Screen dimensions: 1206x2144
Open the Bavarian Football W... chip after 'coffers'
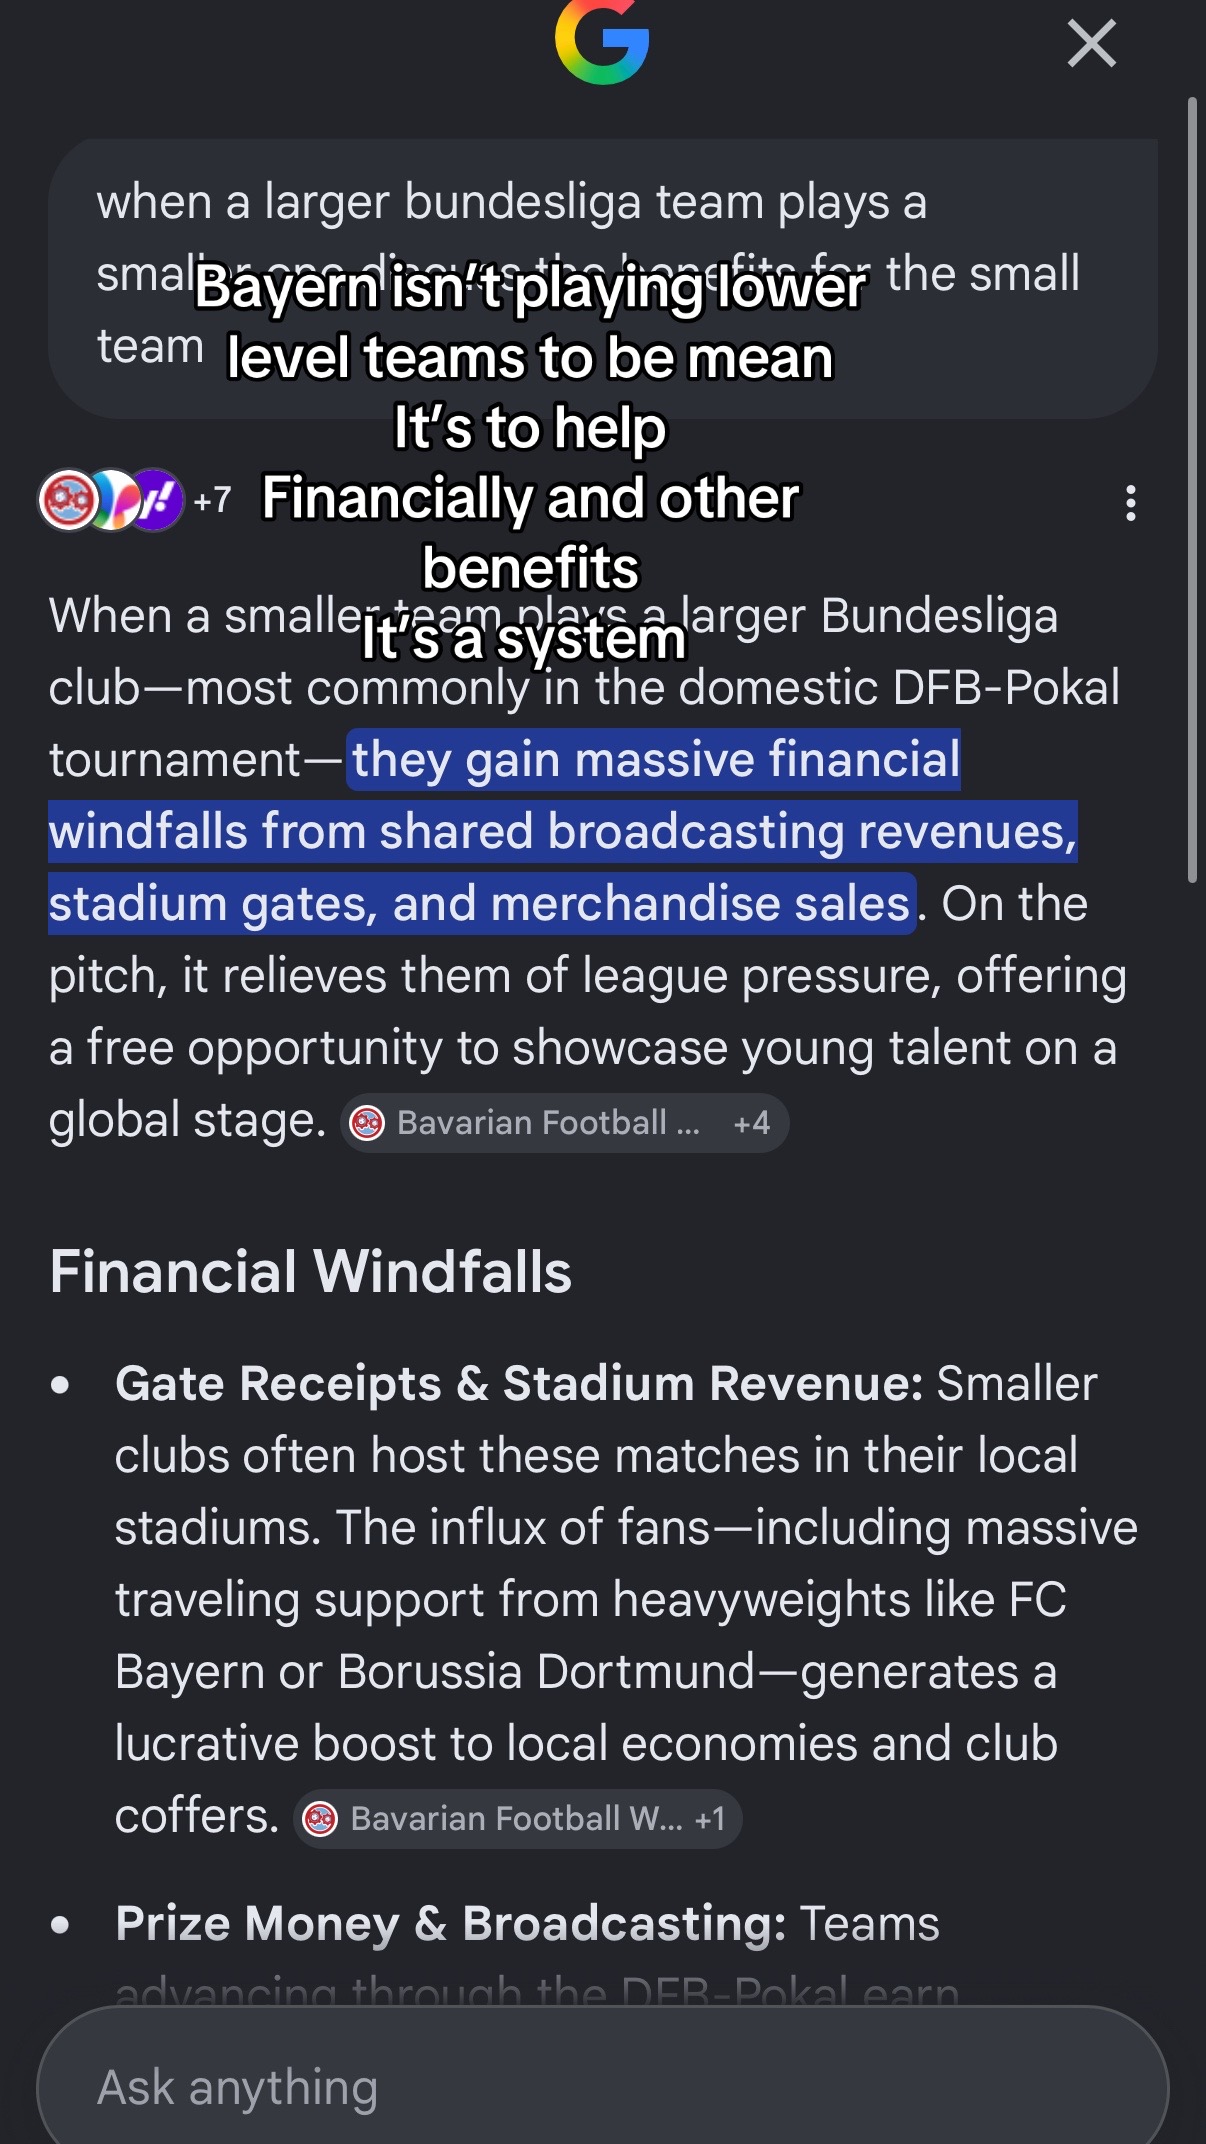click(517, 1818)
